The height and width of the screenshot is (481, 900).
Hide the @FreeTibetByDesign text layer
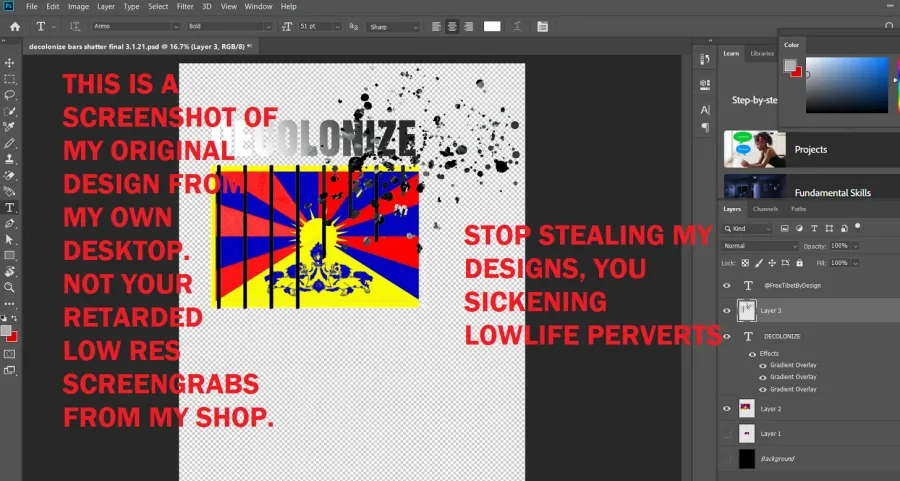tap(727, 285)
